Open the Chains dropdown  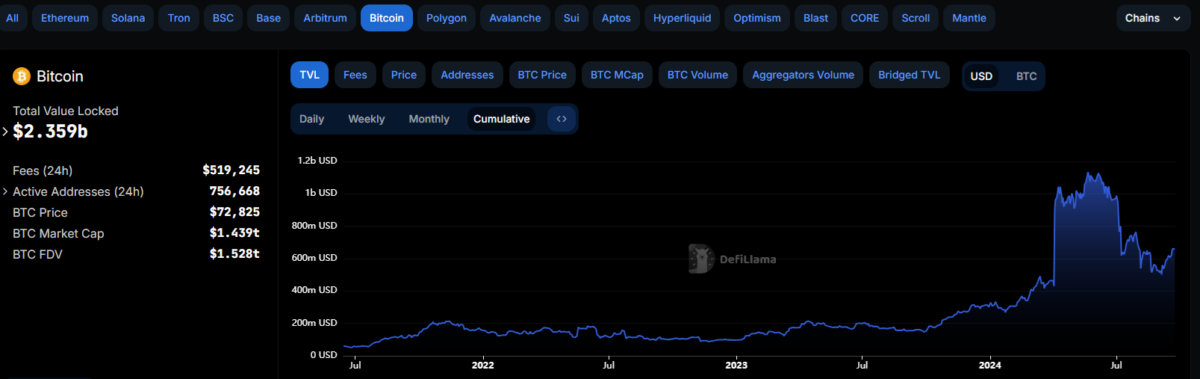[1154, 18]
